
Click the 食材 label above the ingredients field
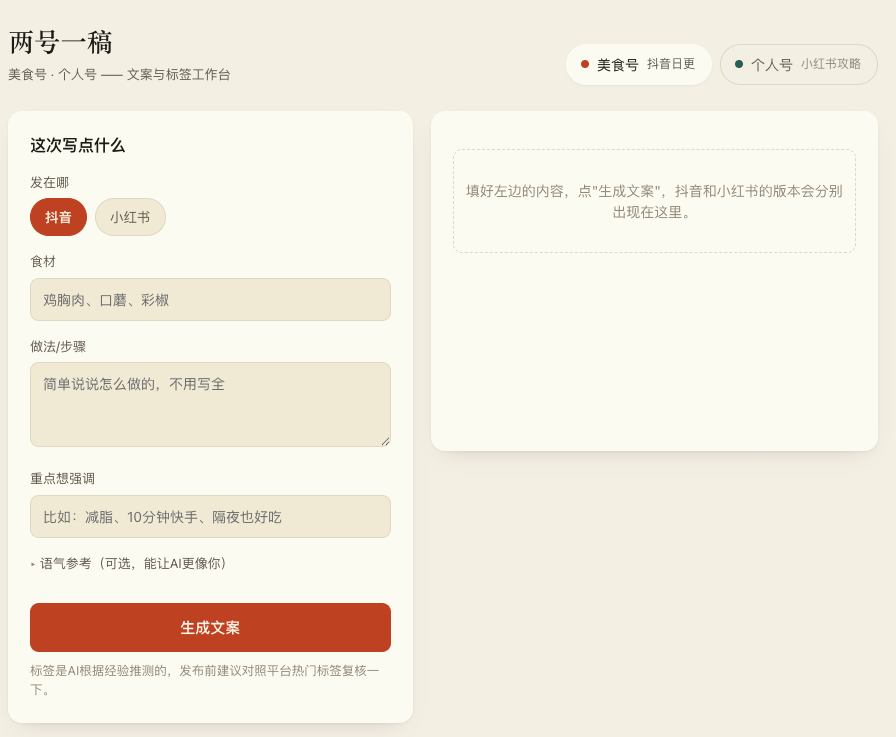tap(43, 262)
